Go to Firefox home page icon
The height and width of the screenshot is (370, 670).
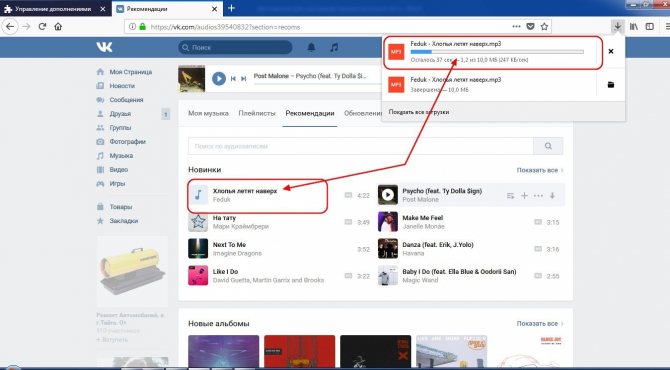[58, 26]
